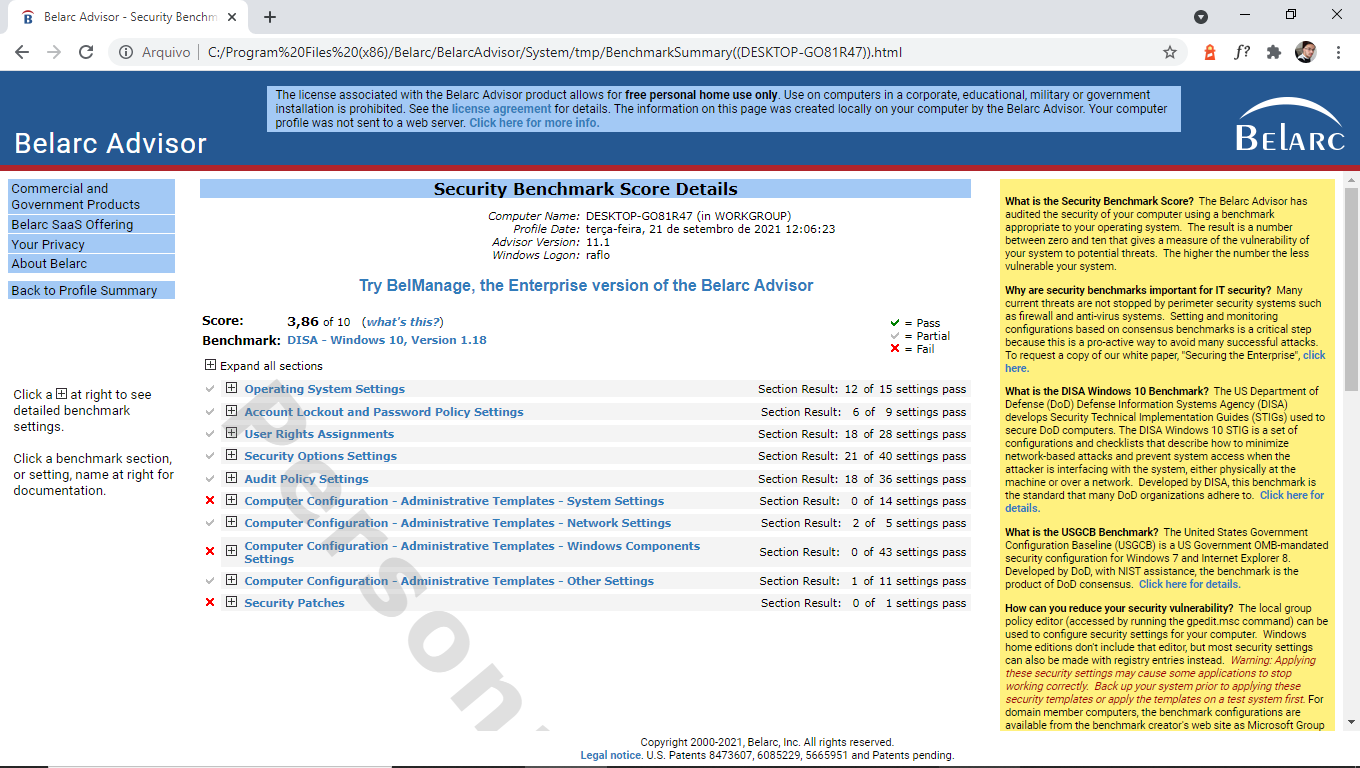This screenshot has height=768, width=1360.
Task: Reload the Belarc Advisor page
Action: [x=86, y=52]
